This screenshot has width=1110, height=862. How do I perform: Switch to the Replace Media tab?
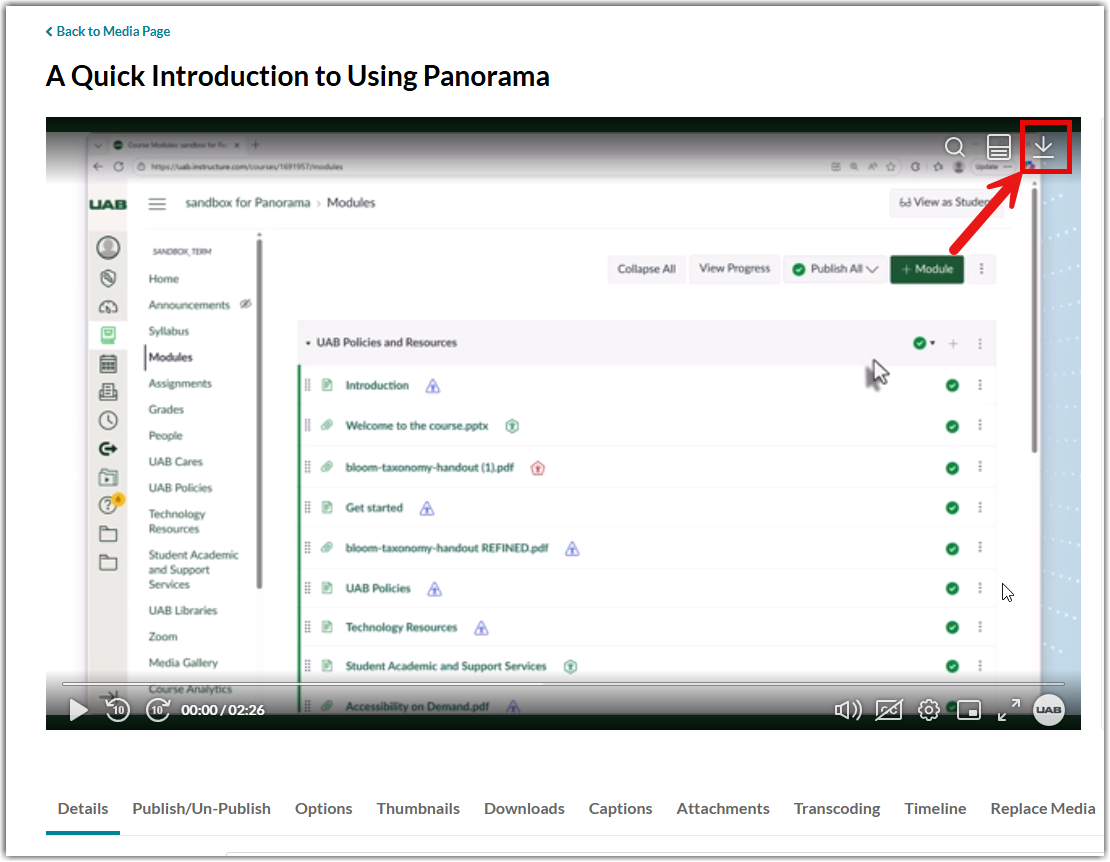(1042, 809)
